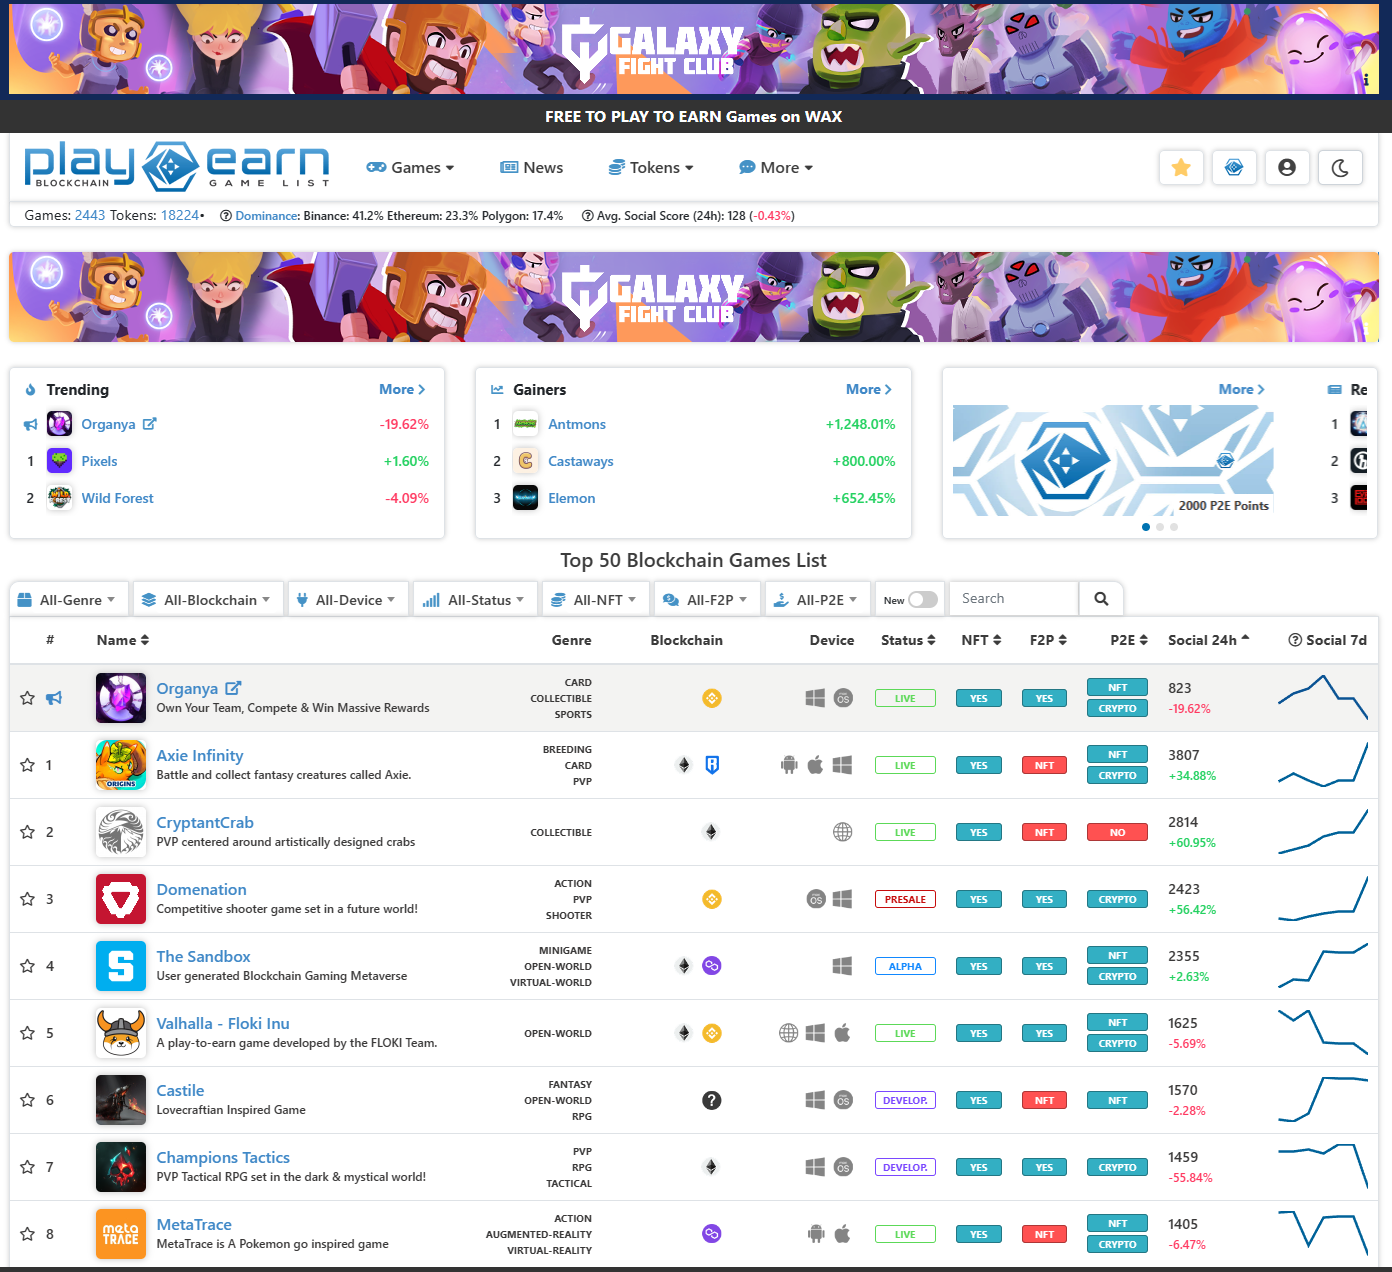Image resolution: width=1392 pixels, height=1272 pixels.
Task: Open the All-F2P filter dropdown
Action: [707, 600]
